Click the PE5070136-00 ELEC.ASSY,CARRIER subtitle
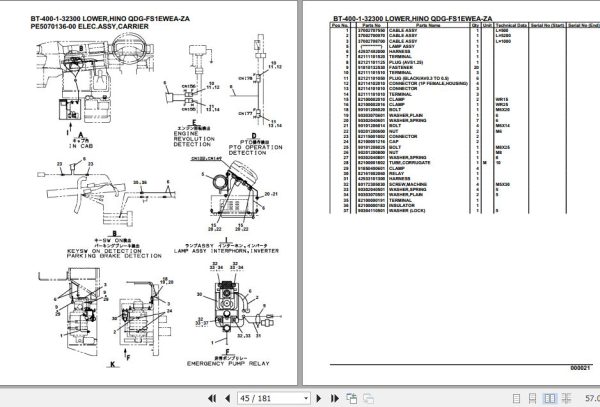The image size is (600, 407). pyautogui.click(x=90, y=26)
